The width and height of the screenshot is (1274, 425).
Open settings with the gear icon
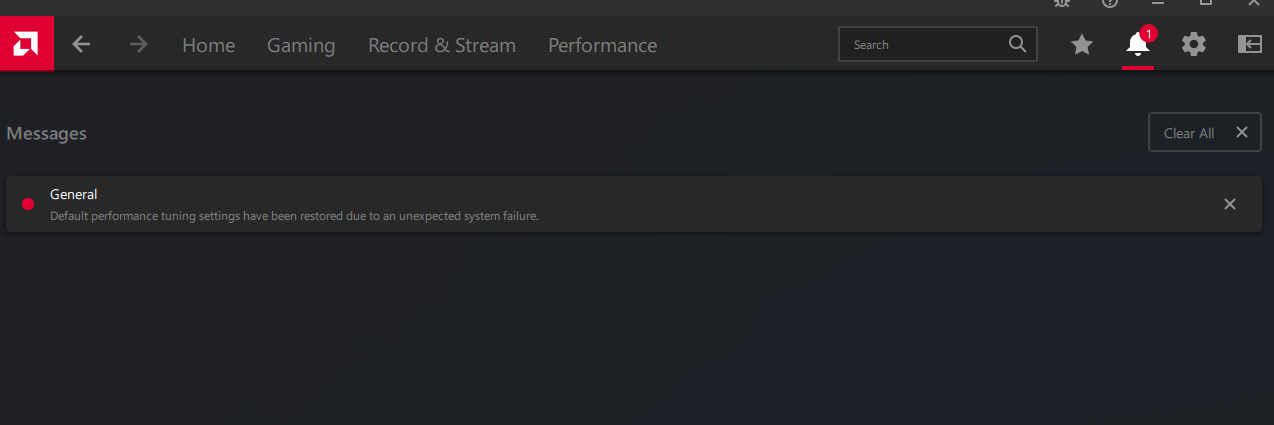[x=1193, y=45]
